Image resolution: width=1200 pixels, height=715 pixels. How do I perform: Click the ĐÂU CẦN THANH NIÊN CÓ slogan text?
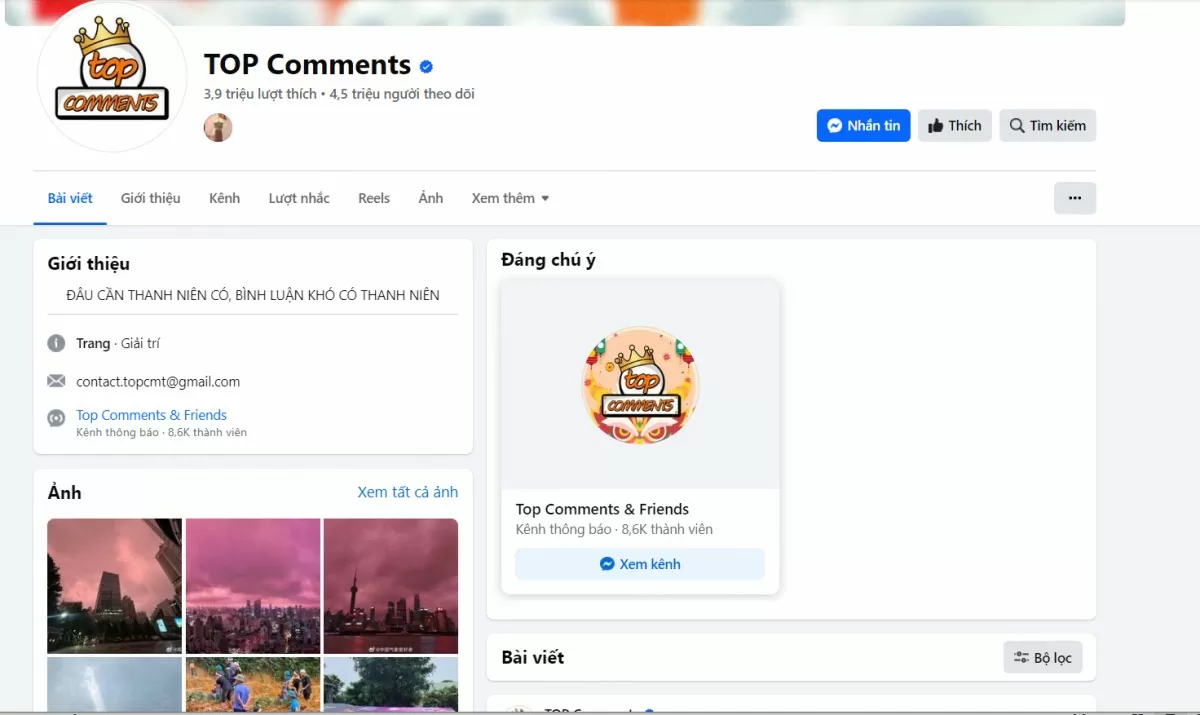click(x=253, y=295)
